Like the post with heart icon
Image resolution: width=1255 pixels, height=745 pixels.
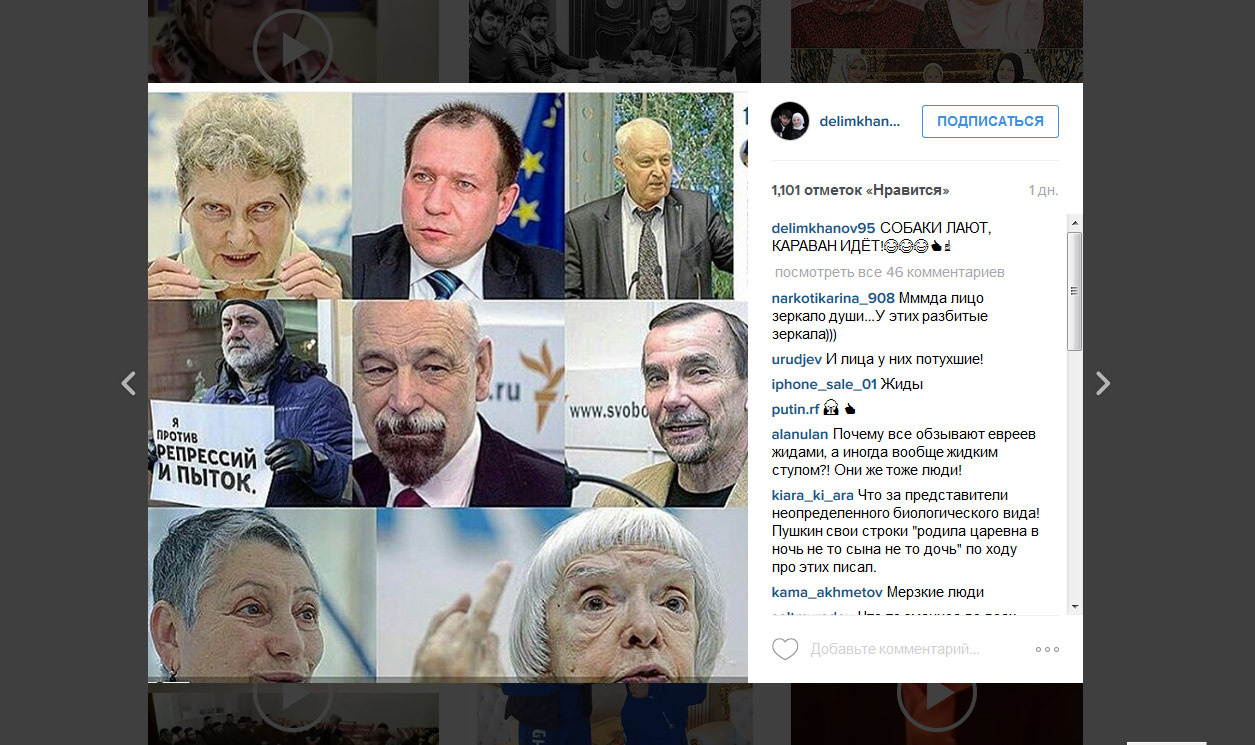click(x=785, y=649)
